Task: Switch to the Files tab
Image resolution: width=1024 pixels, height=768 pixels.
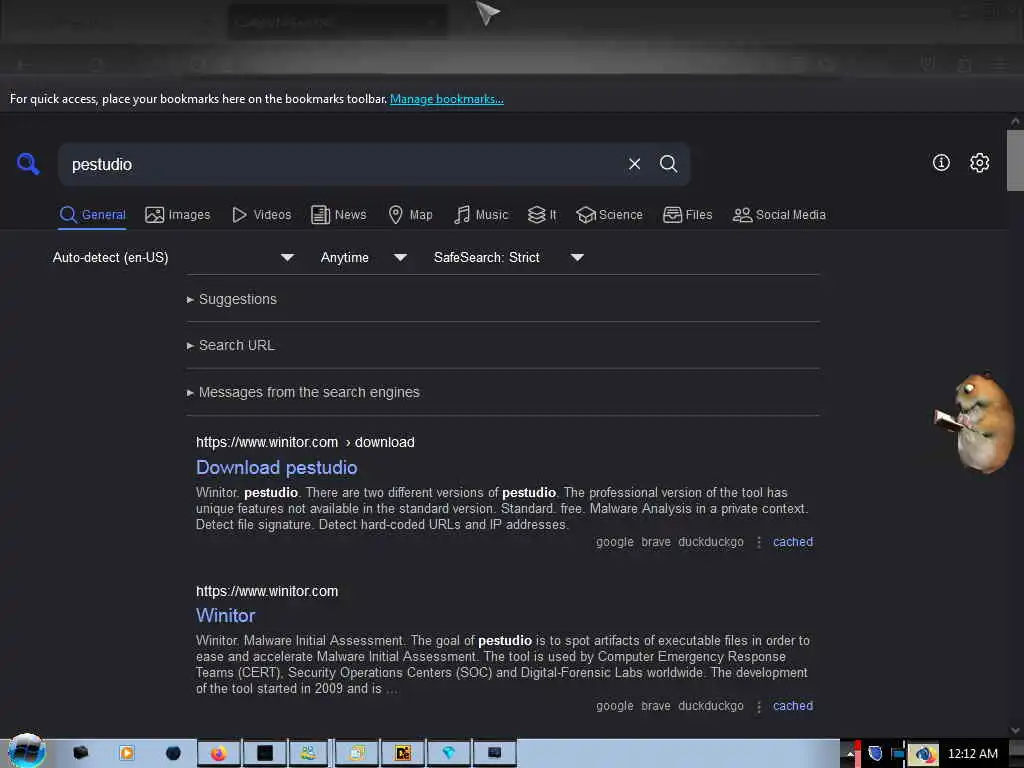Action: click(x=687, y=215)
